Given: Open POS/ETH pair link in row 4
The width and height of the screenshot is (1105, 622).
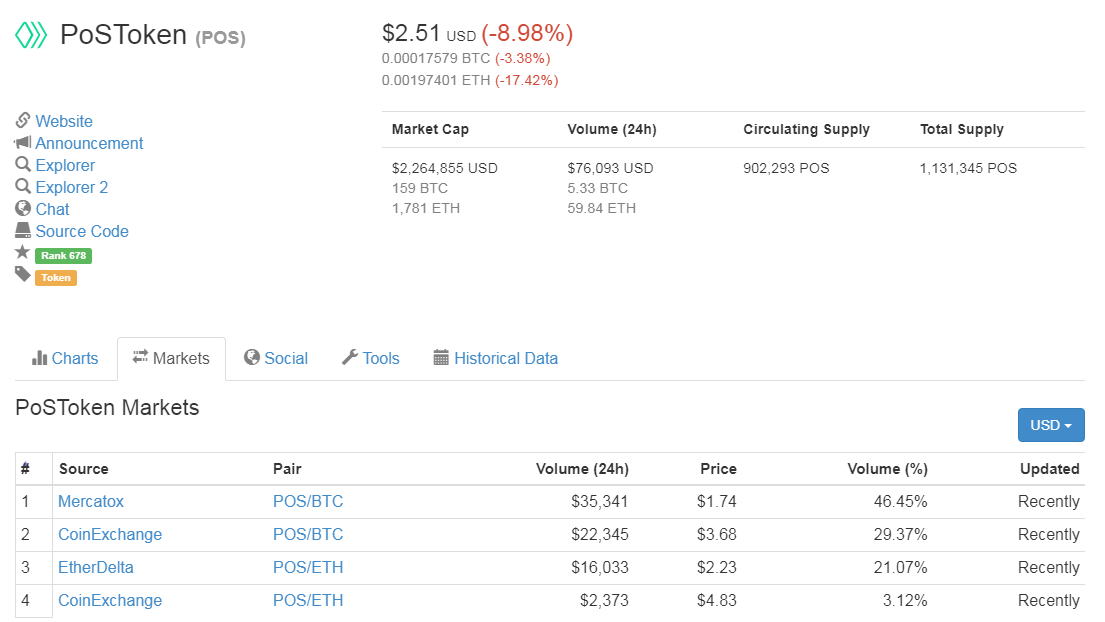Looking at the screenshot, I should pyautogui.click(x=308, y=601).
